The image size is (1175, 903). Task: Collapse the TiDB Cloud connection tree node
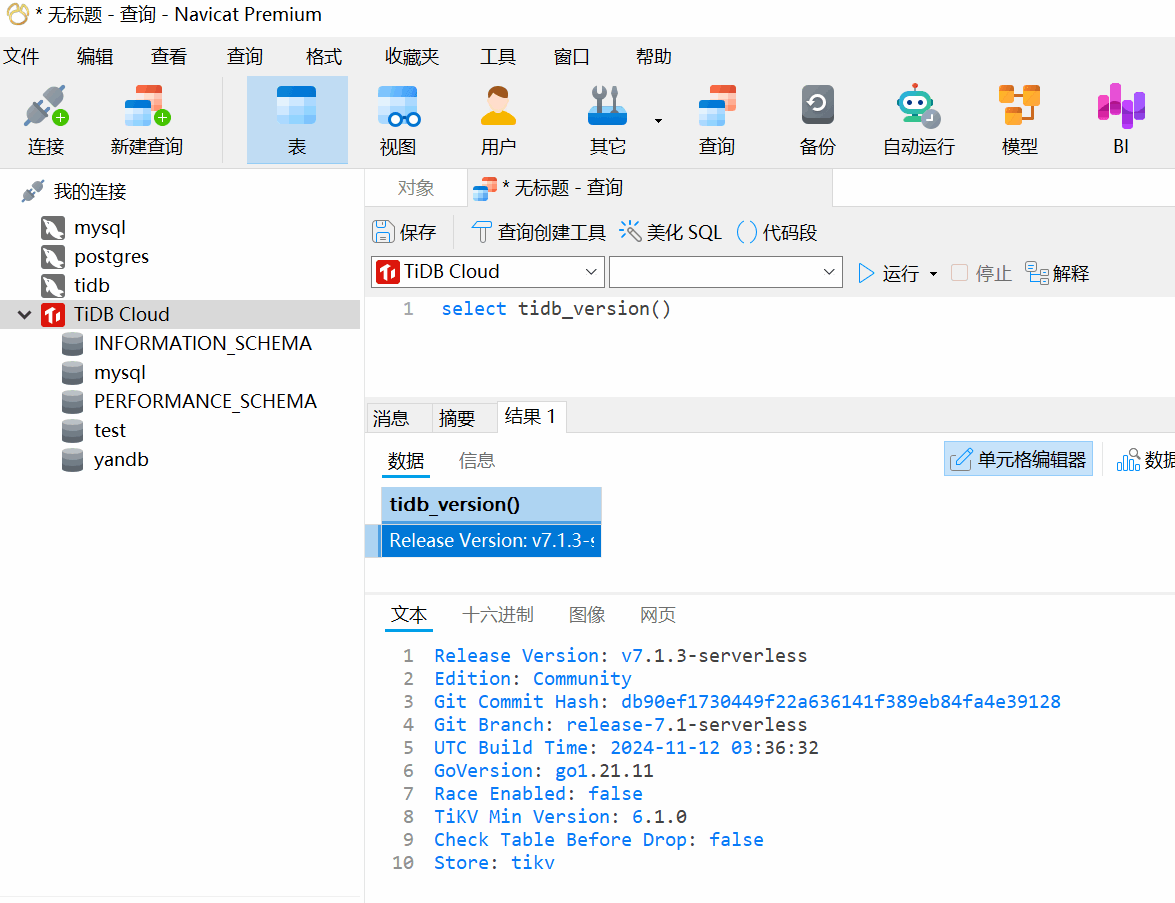pos(24,315)
